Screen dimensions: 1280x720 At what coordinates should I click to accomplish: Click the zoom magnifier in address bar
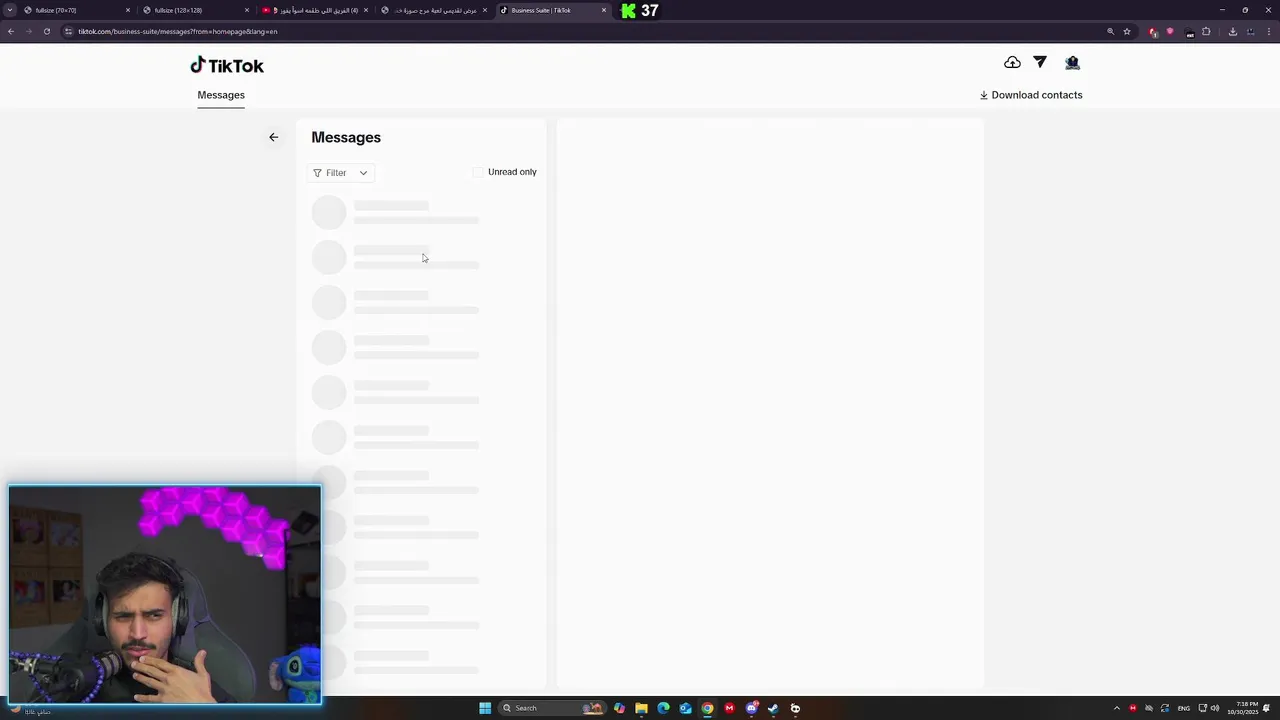click(1110, 31)
